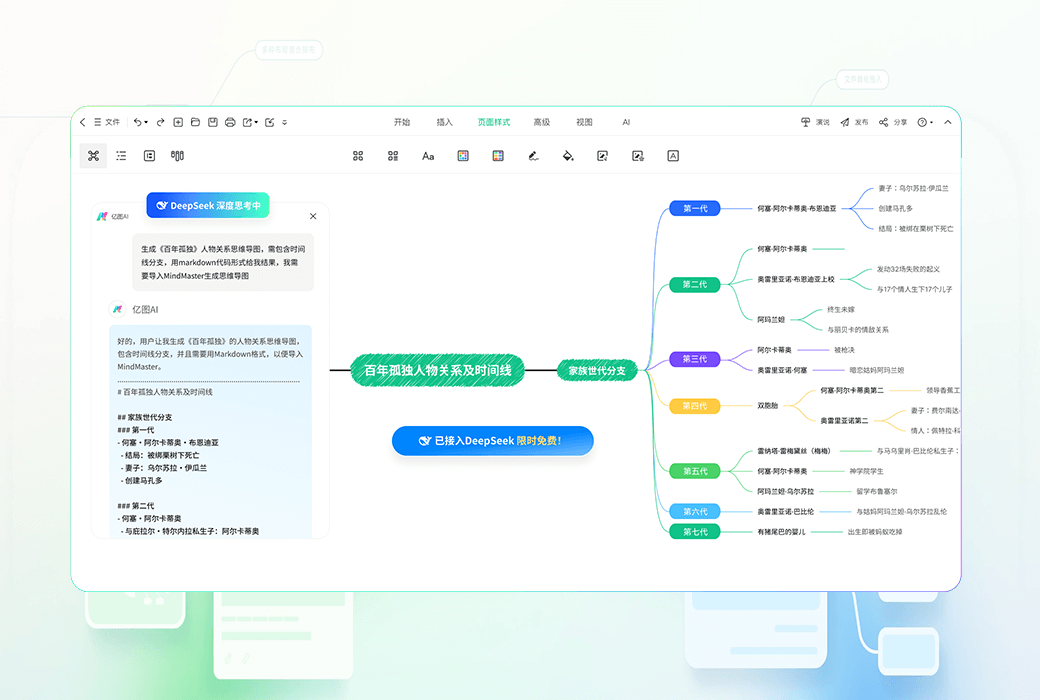The width and height of the screenshot is (1040, 700).
Task: Open the Aa theme font icon
Action: 428,156
